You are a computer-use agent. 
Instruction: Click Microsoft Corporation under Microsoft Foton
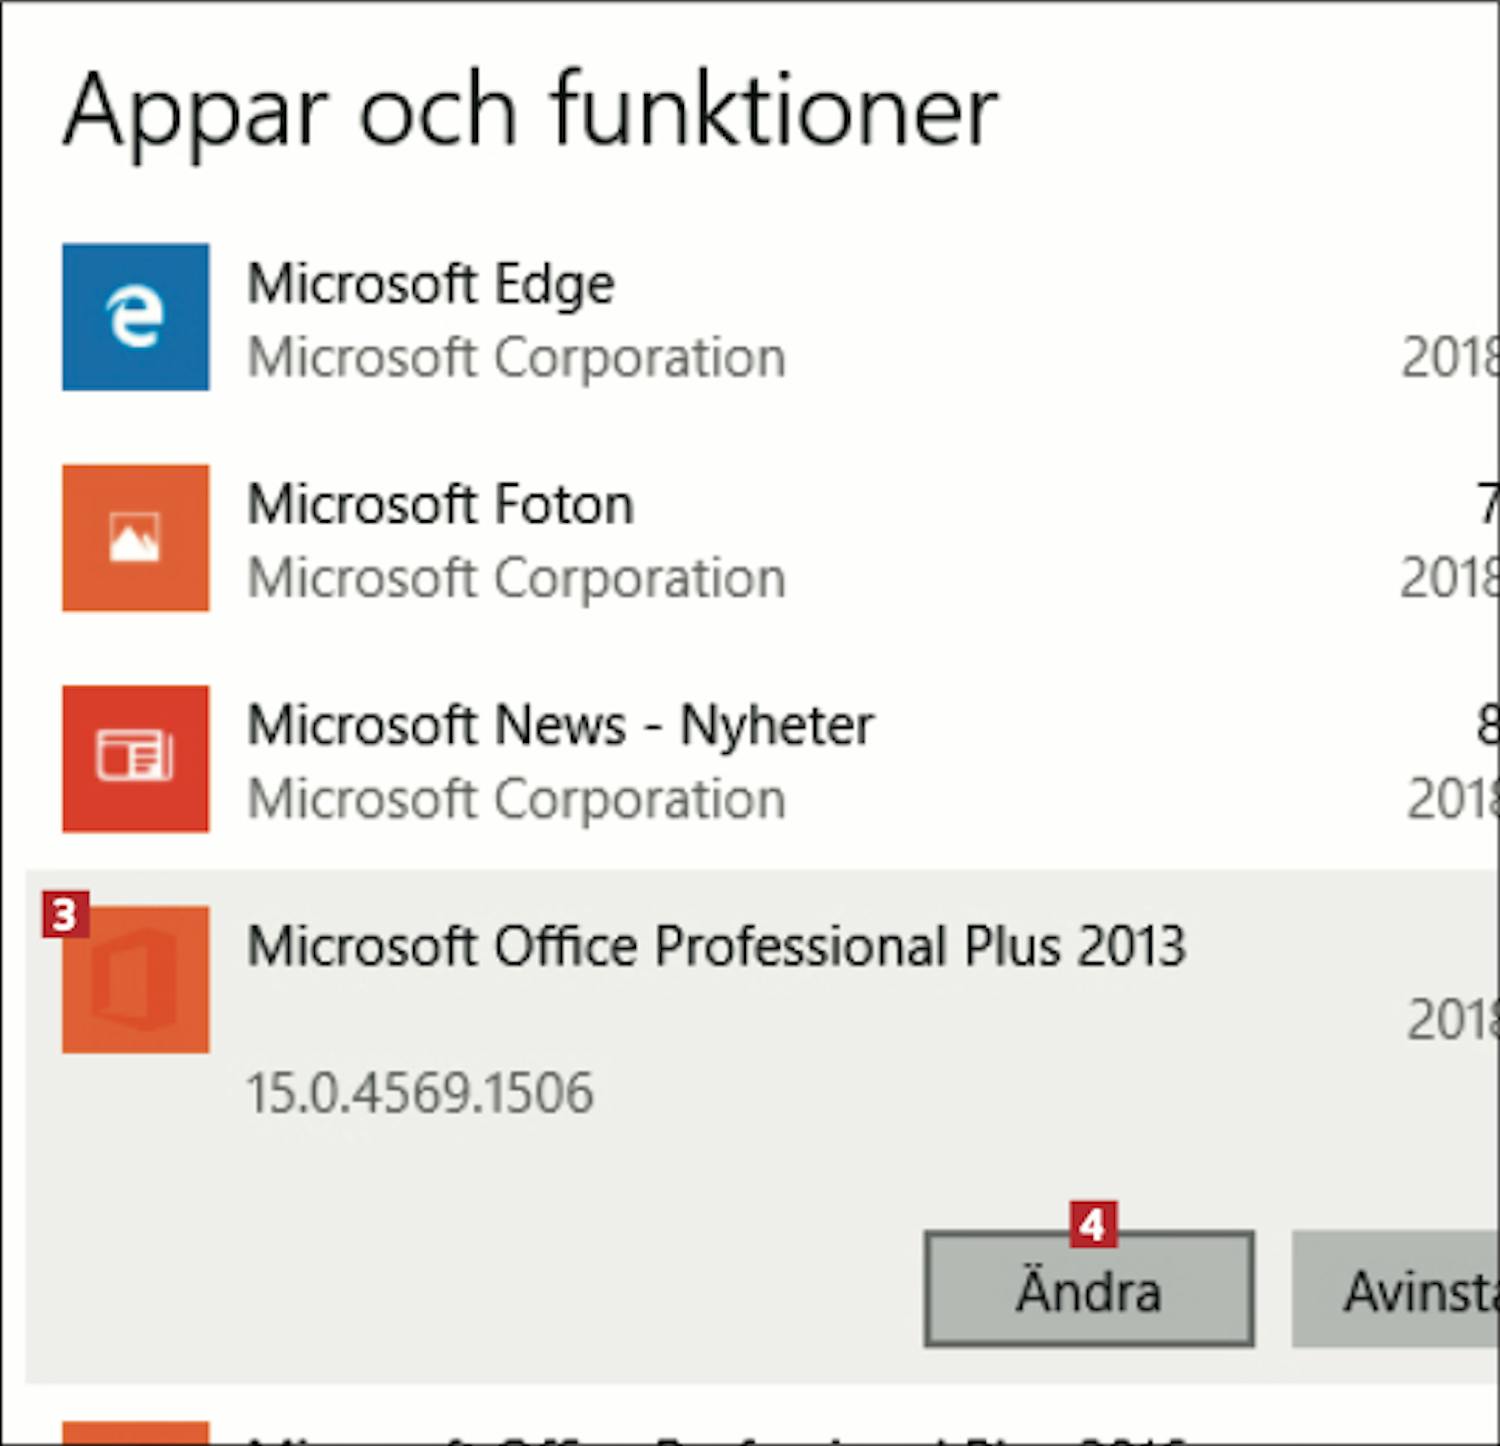click(x=516, y=580)
